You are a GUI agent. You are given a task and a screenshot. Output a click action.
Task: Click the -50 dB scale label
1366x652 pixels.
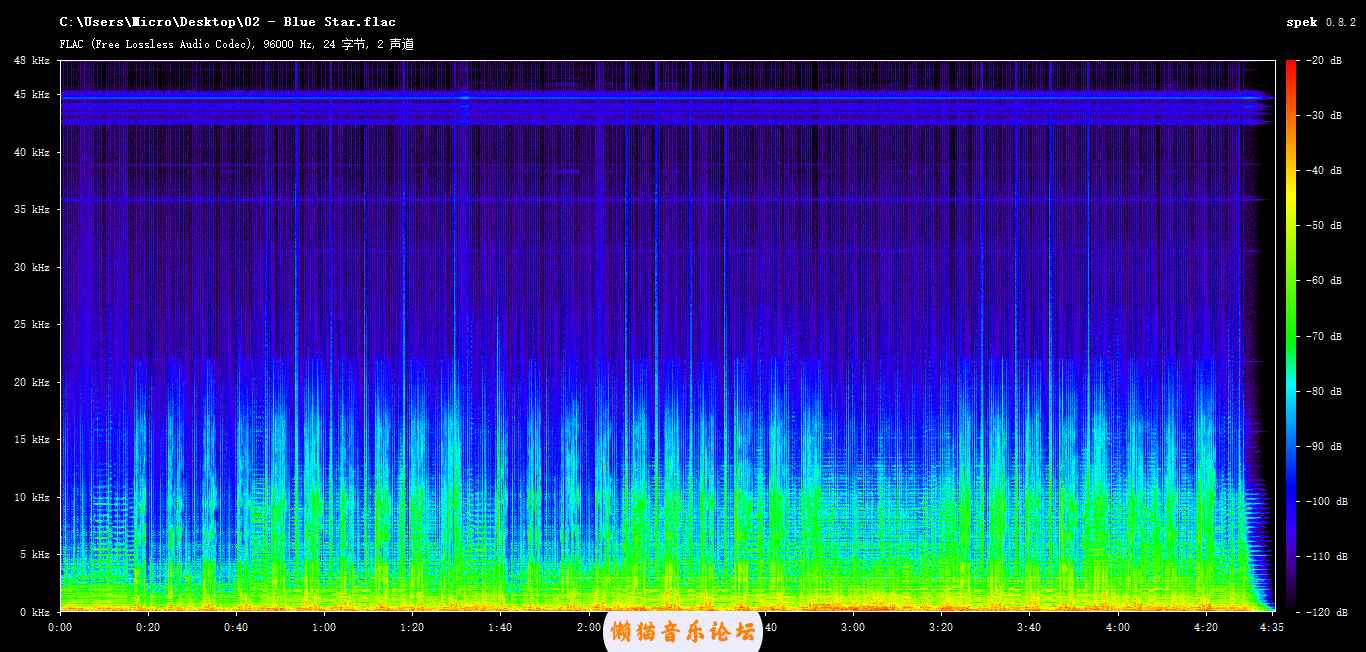coord(1326,226)
